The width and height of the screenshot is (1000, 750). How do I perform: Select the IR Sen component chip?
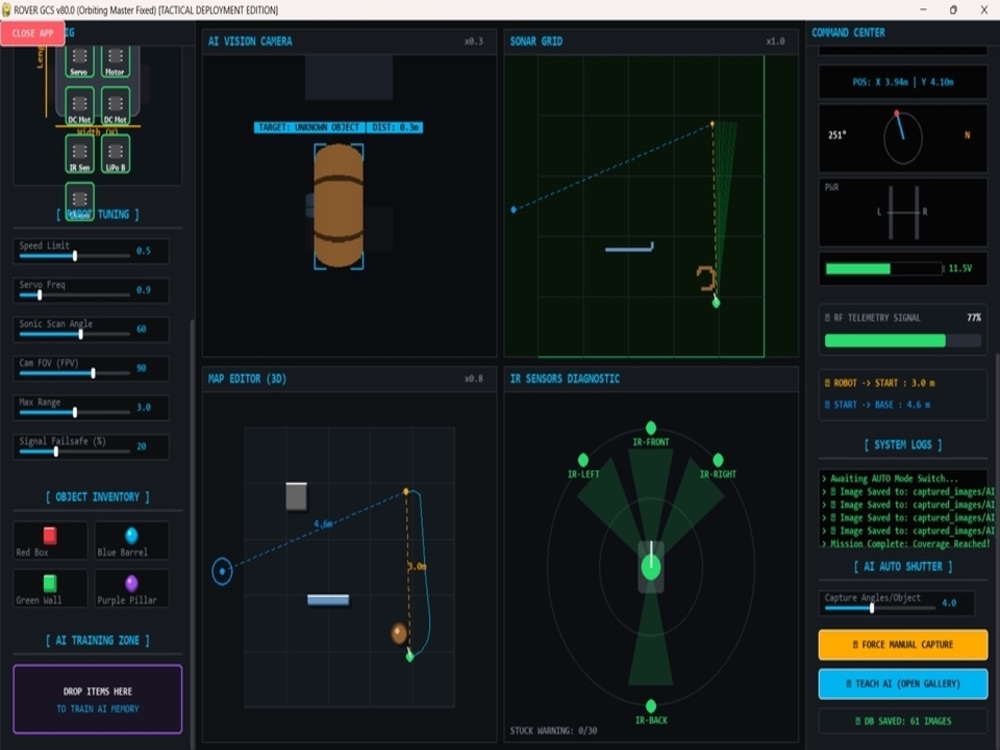coord(80,154)
